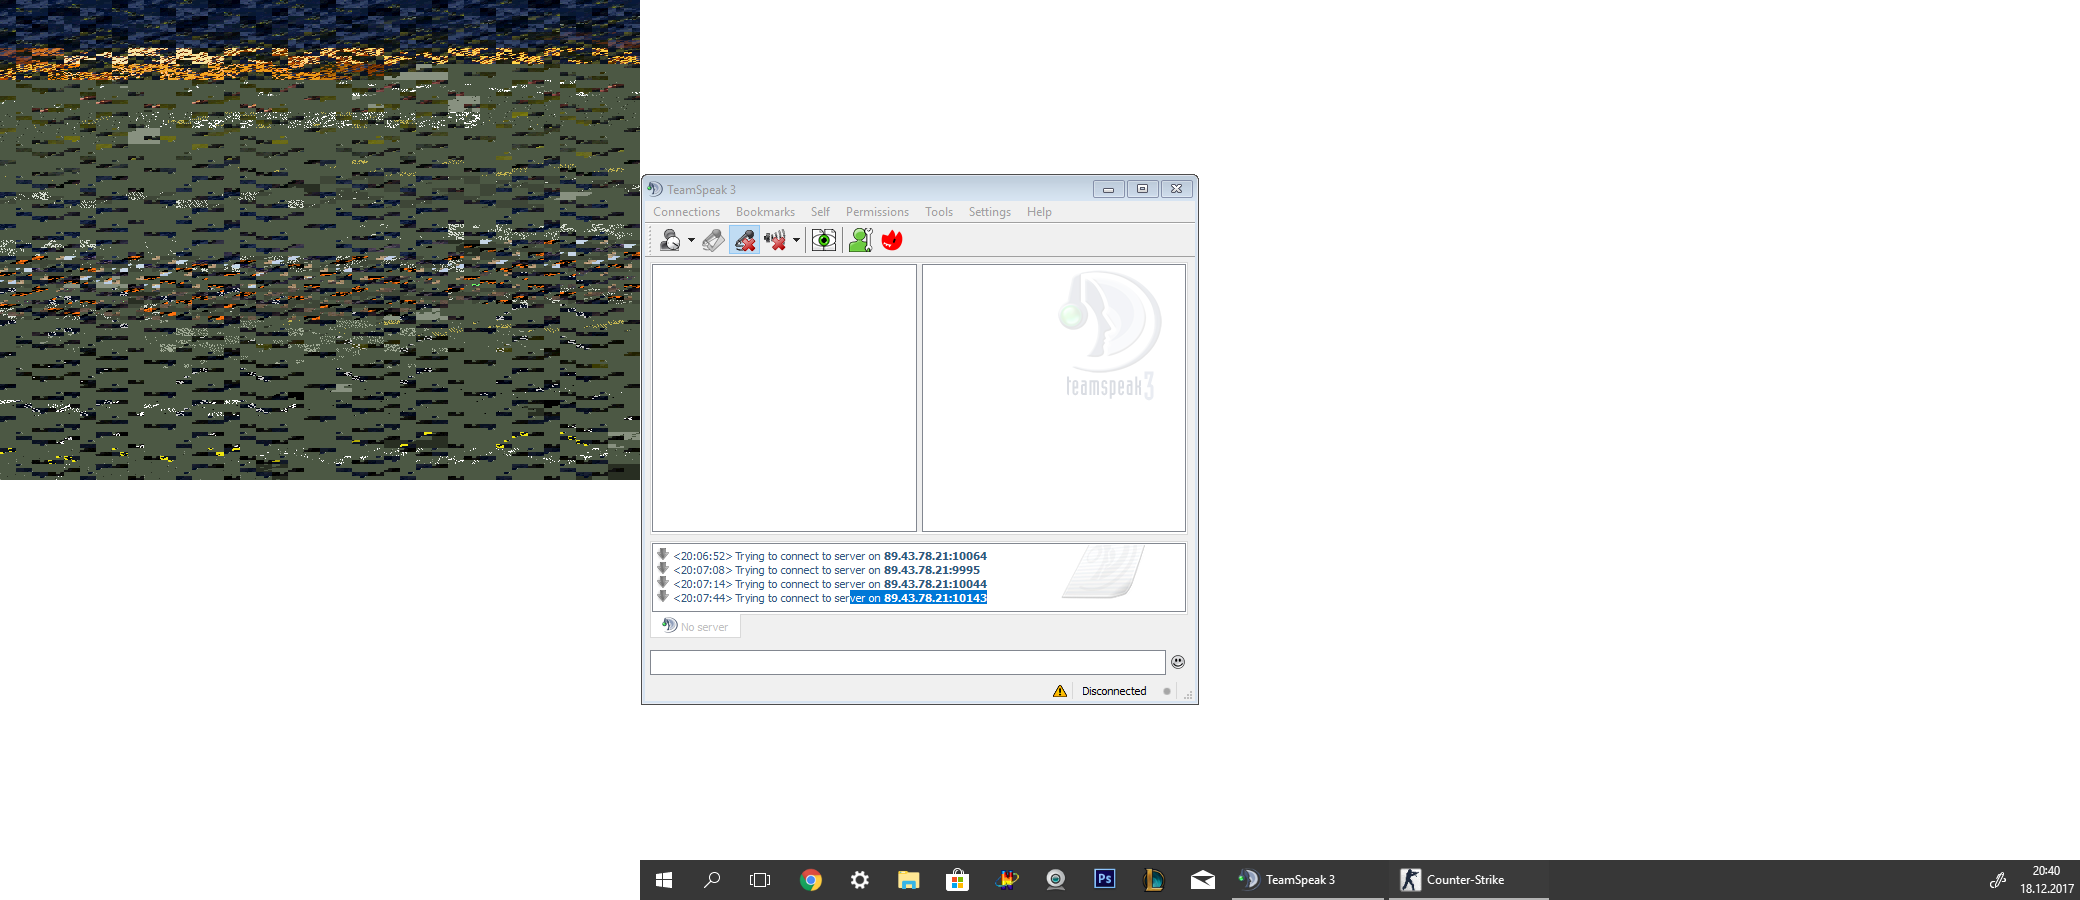Open the webcam app icon on taskbar
The image size is (2080, 900).
[x=1055, y=880]
